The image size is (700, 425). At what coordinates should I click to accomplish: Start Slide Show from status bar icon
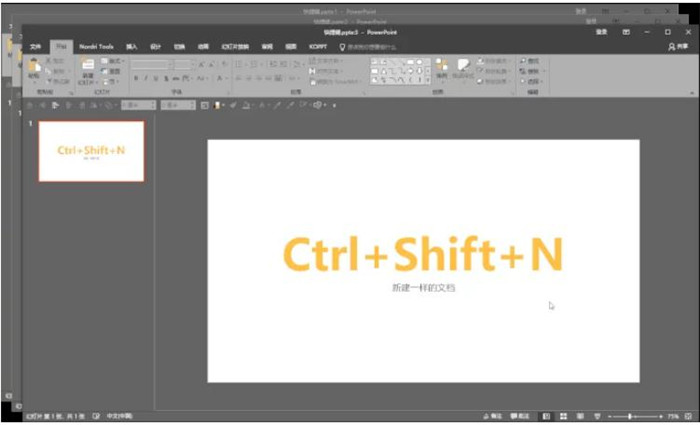(597, 416)
